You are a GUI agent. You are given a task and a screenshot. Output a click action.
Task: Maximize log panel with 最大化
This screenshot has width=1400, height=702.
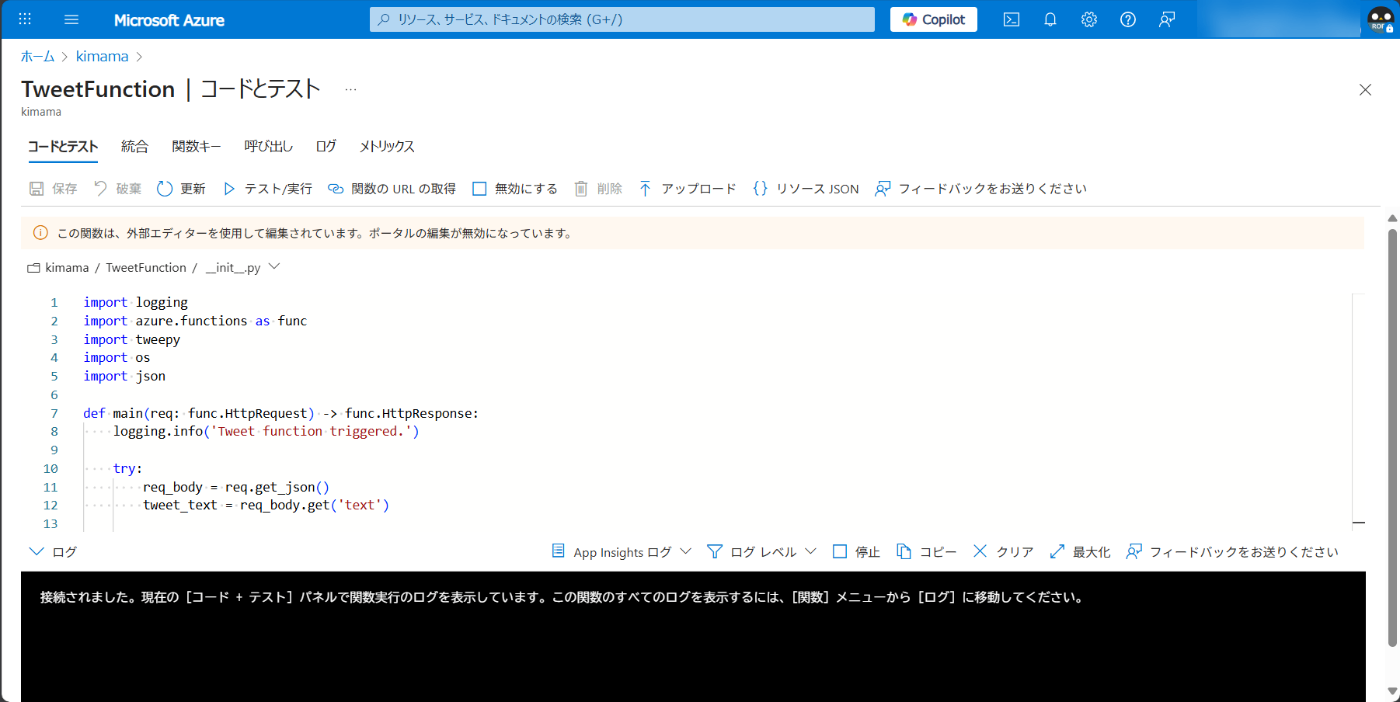1080,552
